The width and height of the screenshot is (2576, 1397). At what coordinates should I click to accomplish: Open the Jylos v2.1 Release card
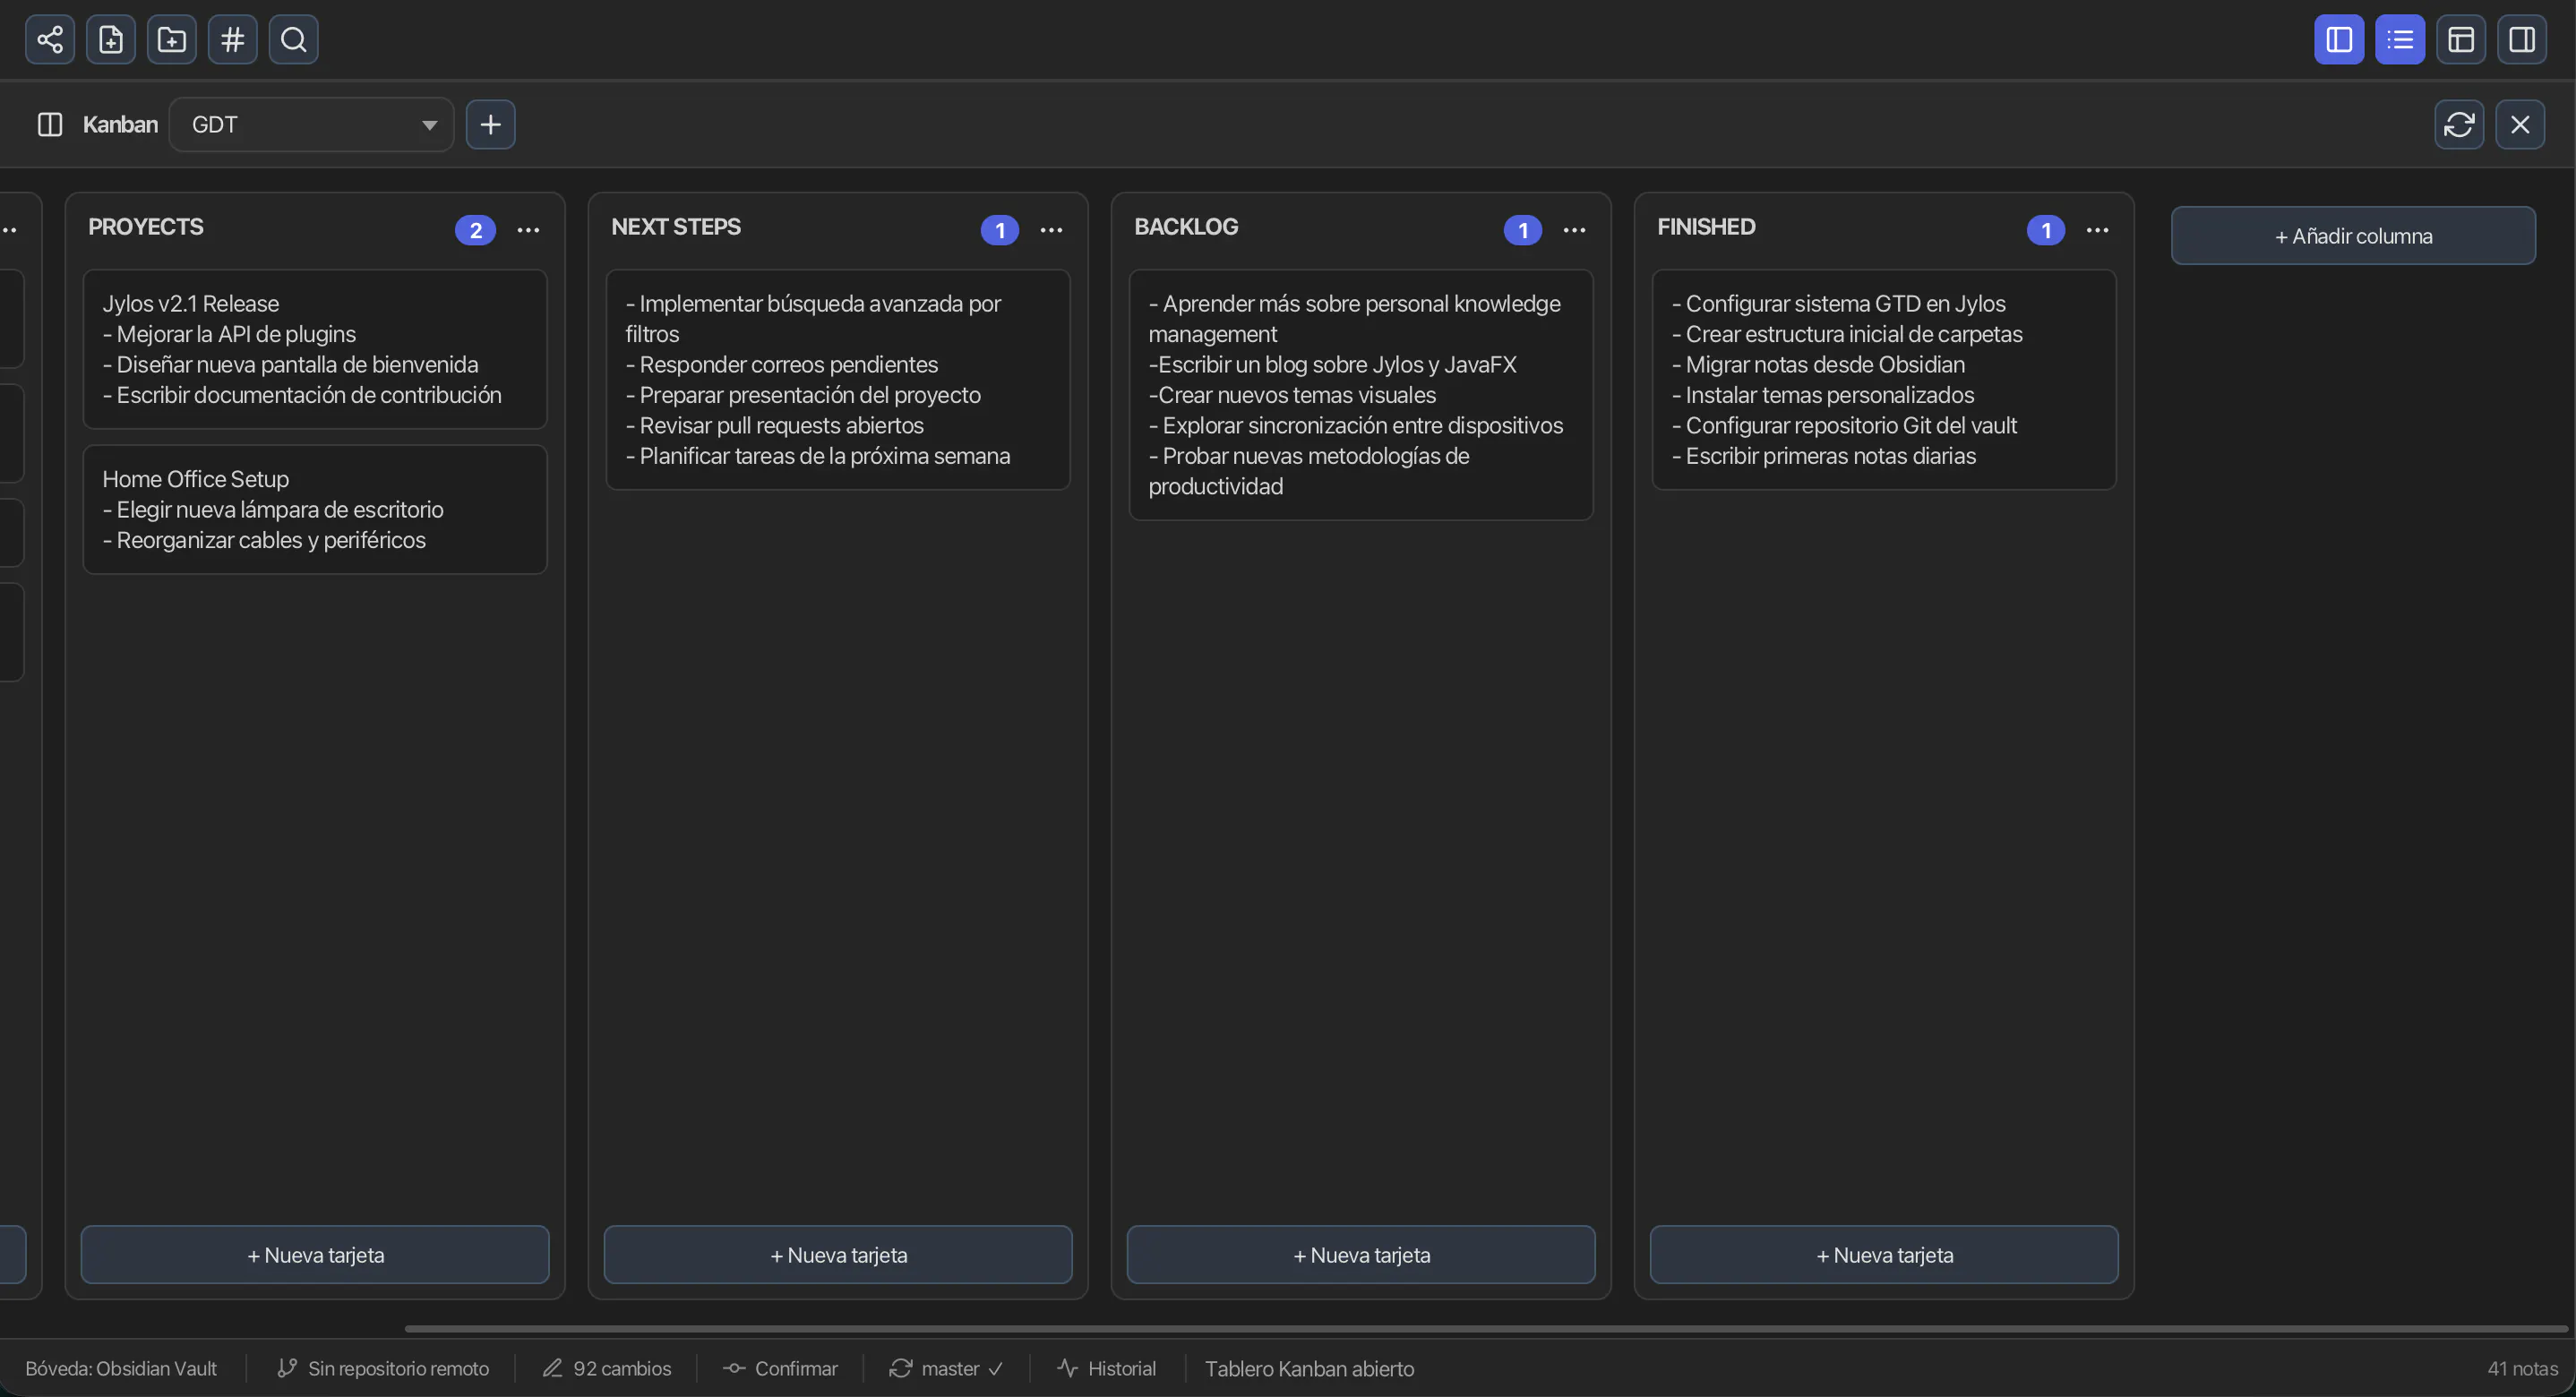click(x=315, y=349)
